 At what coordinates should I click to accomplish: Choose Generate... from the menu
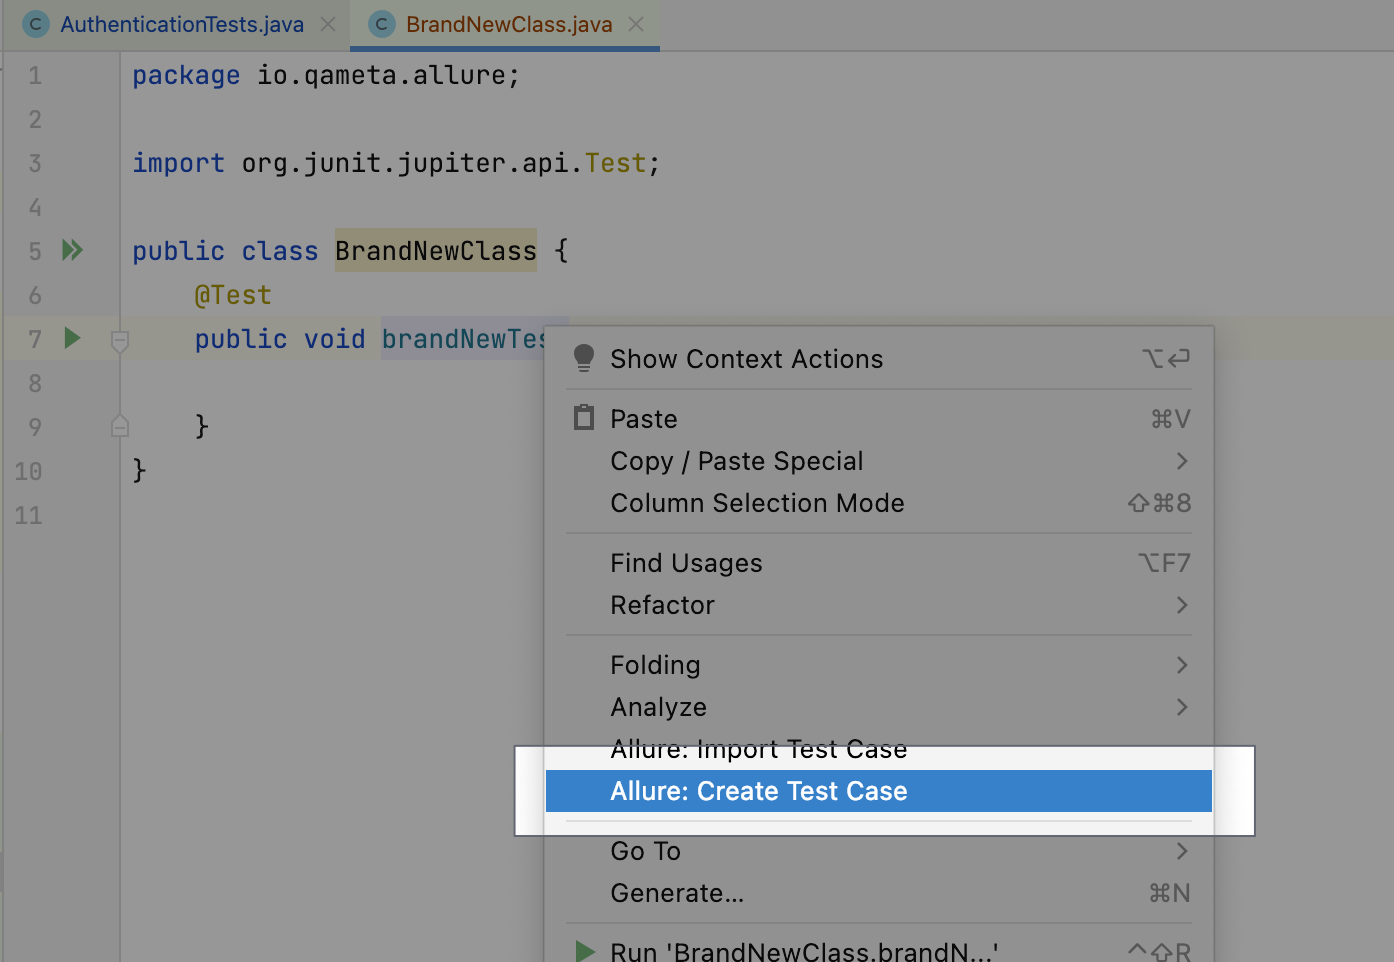677,892
